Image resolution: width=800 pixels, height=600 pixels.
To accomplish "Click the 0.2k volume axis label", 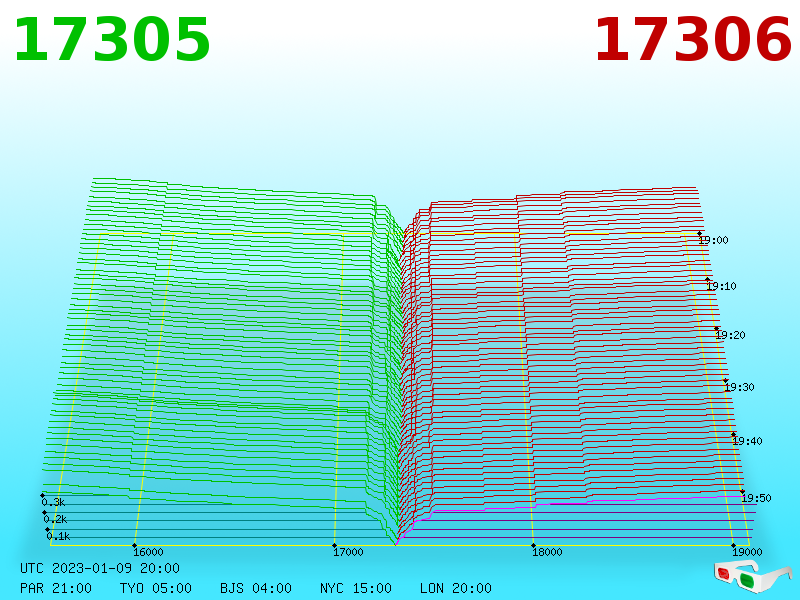I will point(55,519).
